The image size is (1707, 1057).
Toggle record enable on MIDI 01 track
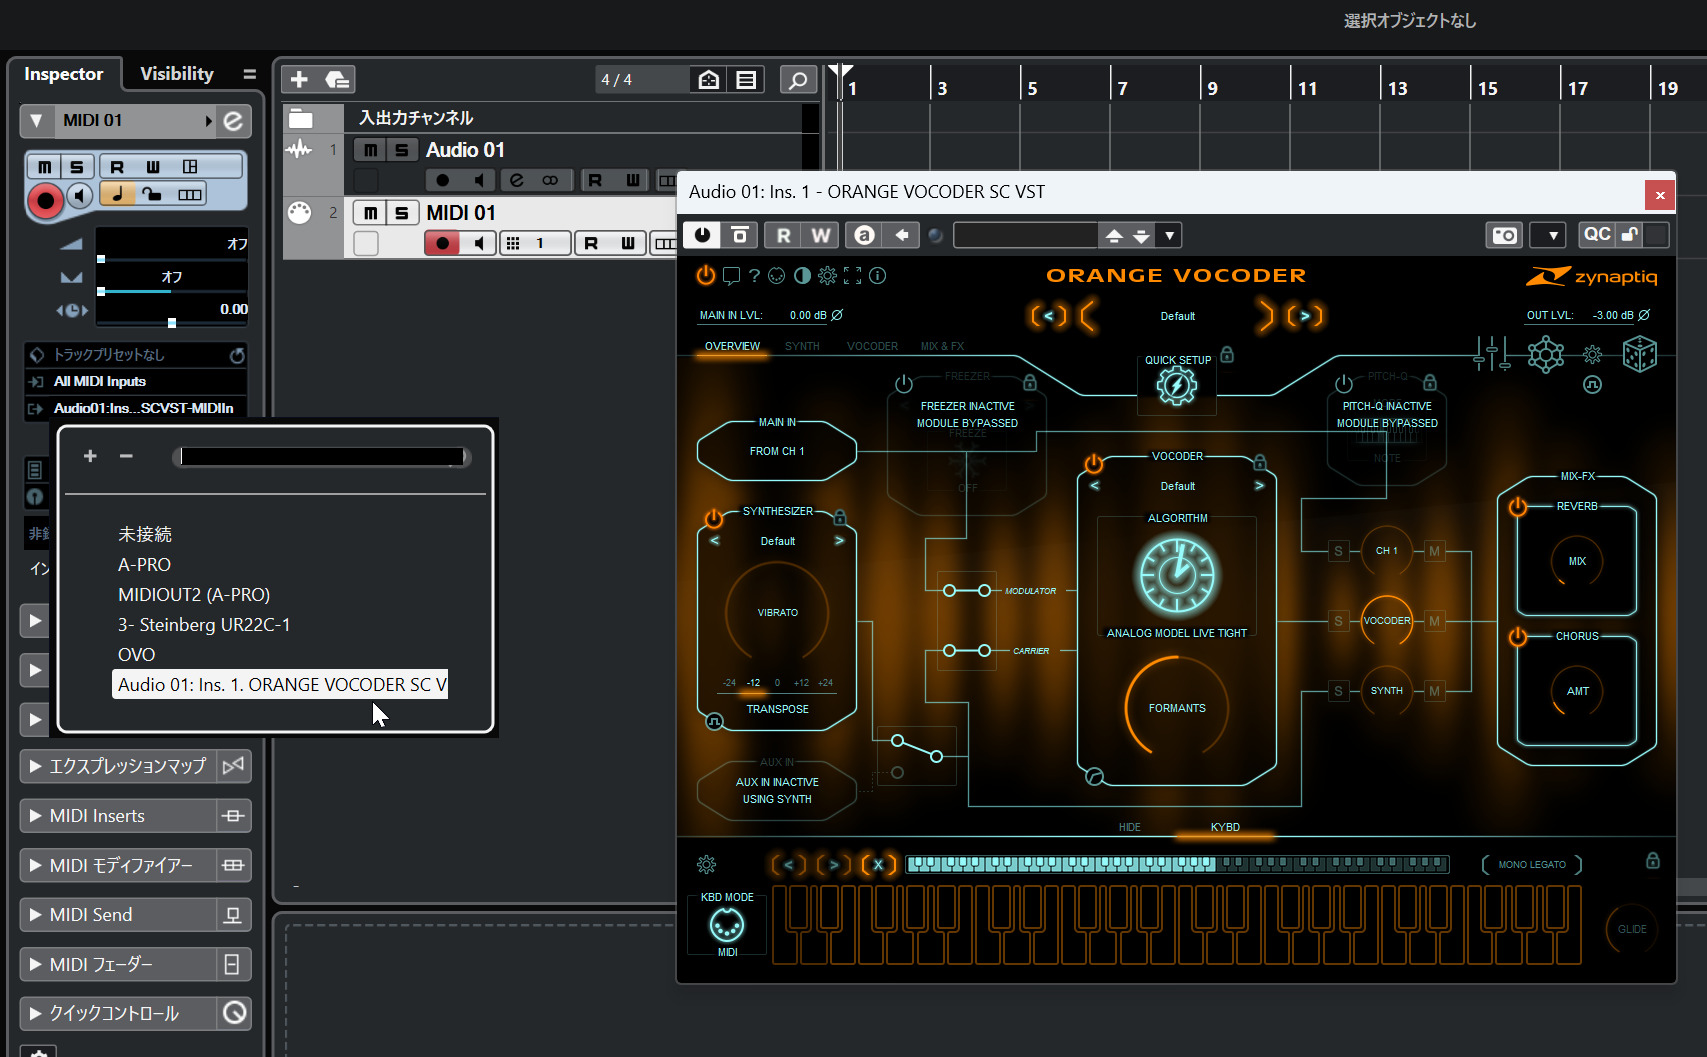[x=442, y=243]
